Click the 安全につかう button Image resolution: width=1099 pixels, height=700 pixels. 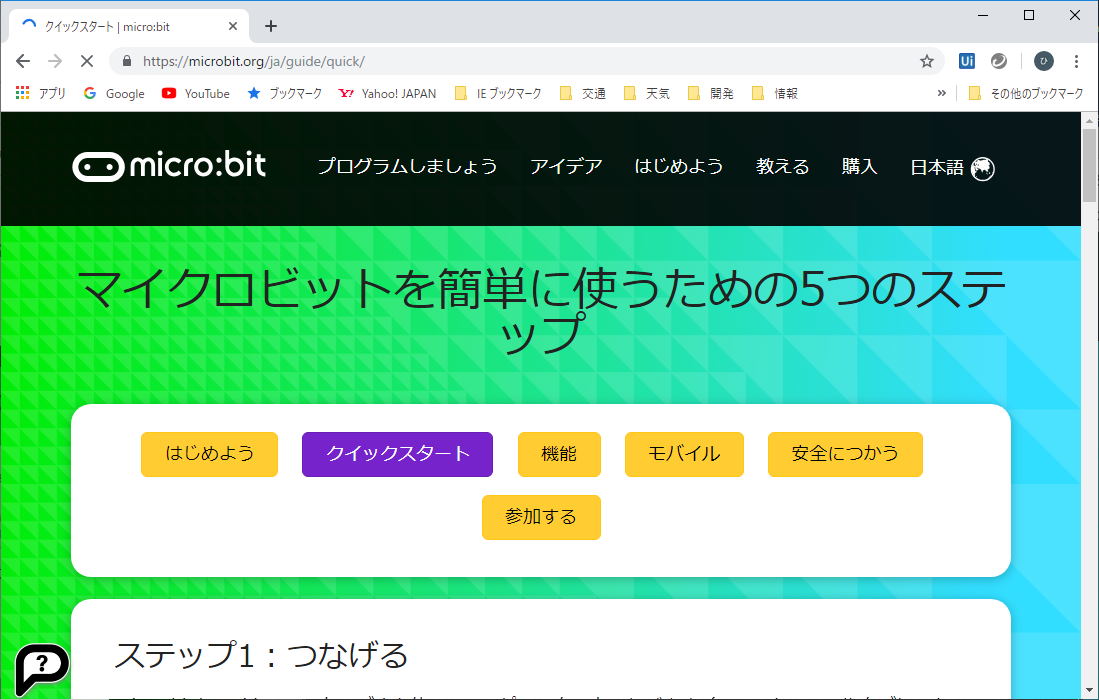tap(845, 454)
